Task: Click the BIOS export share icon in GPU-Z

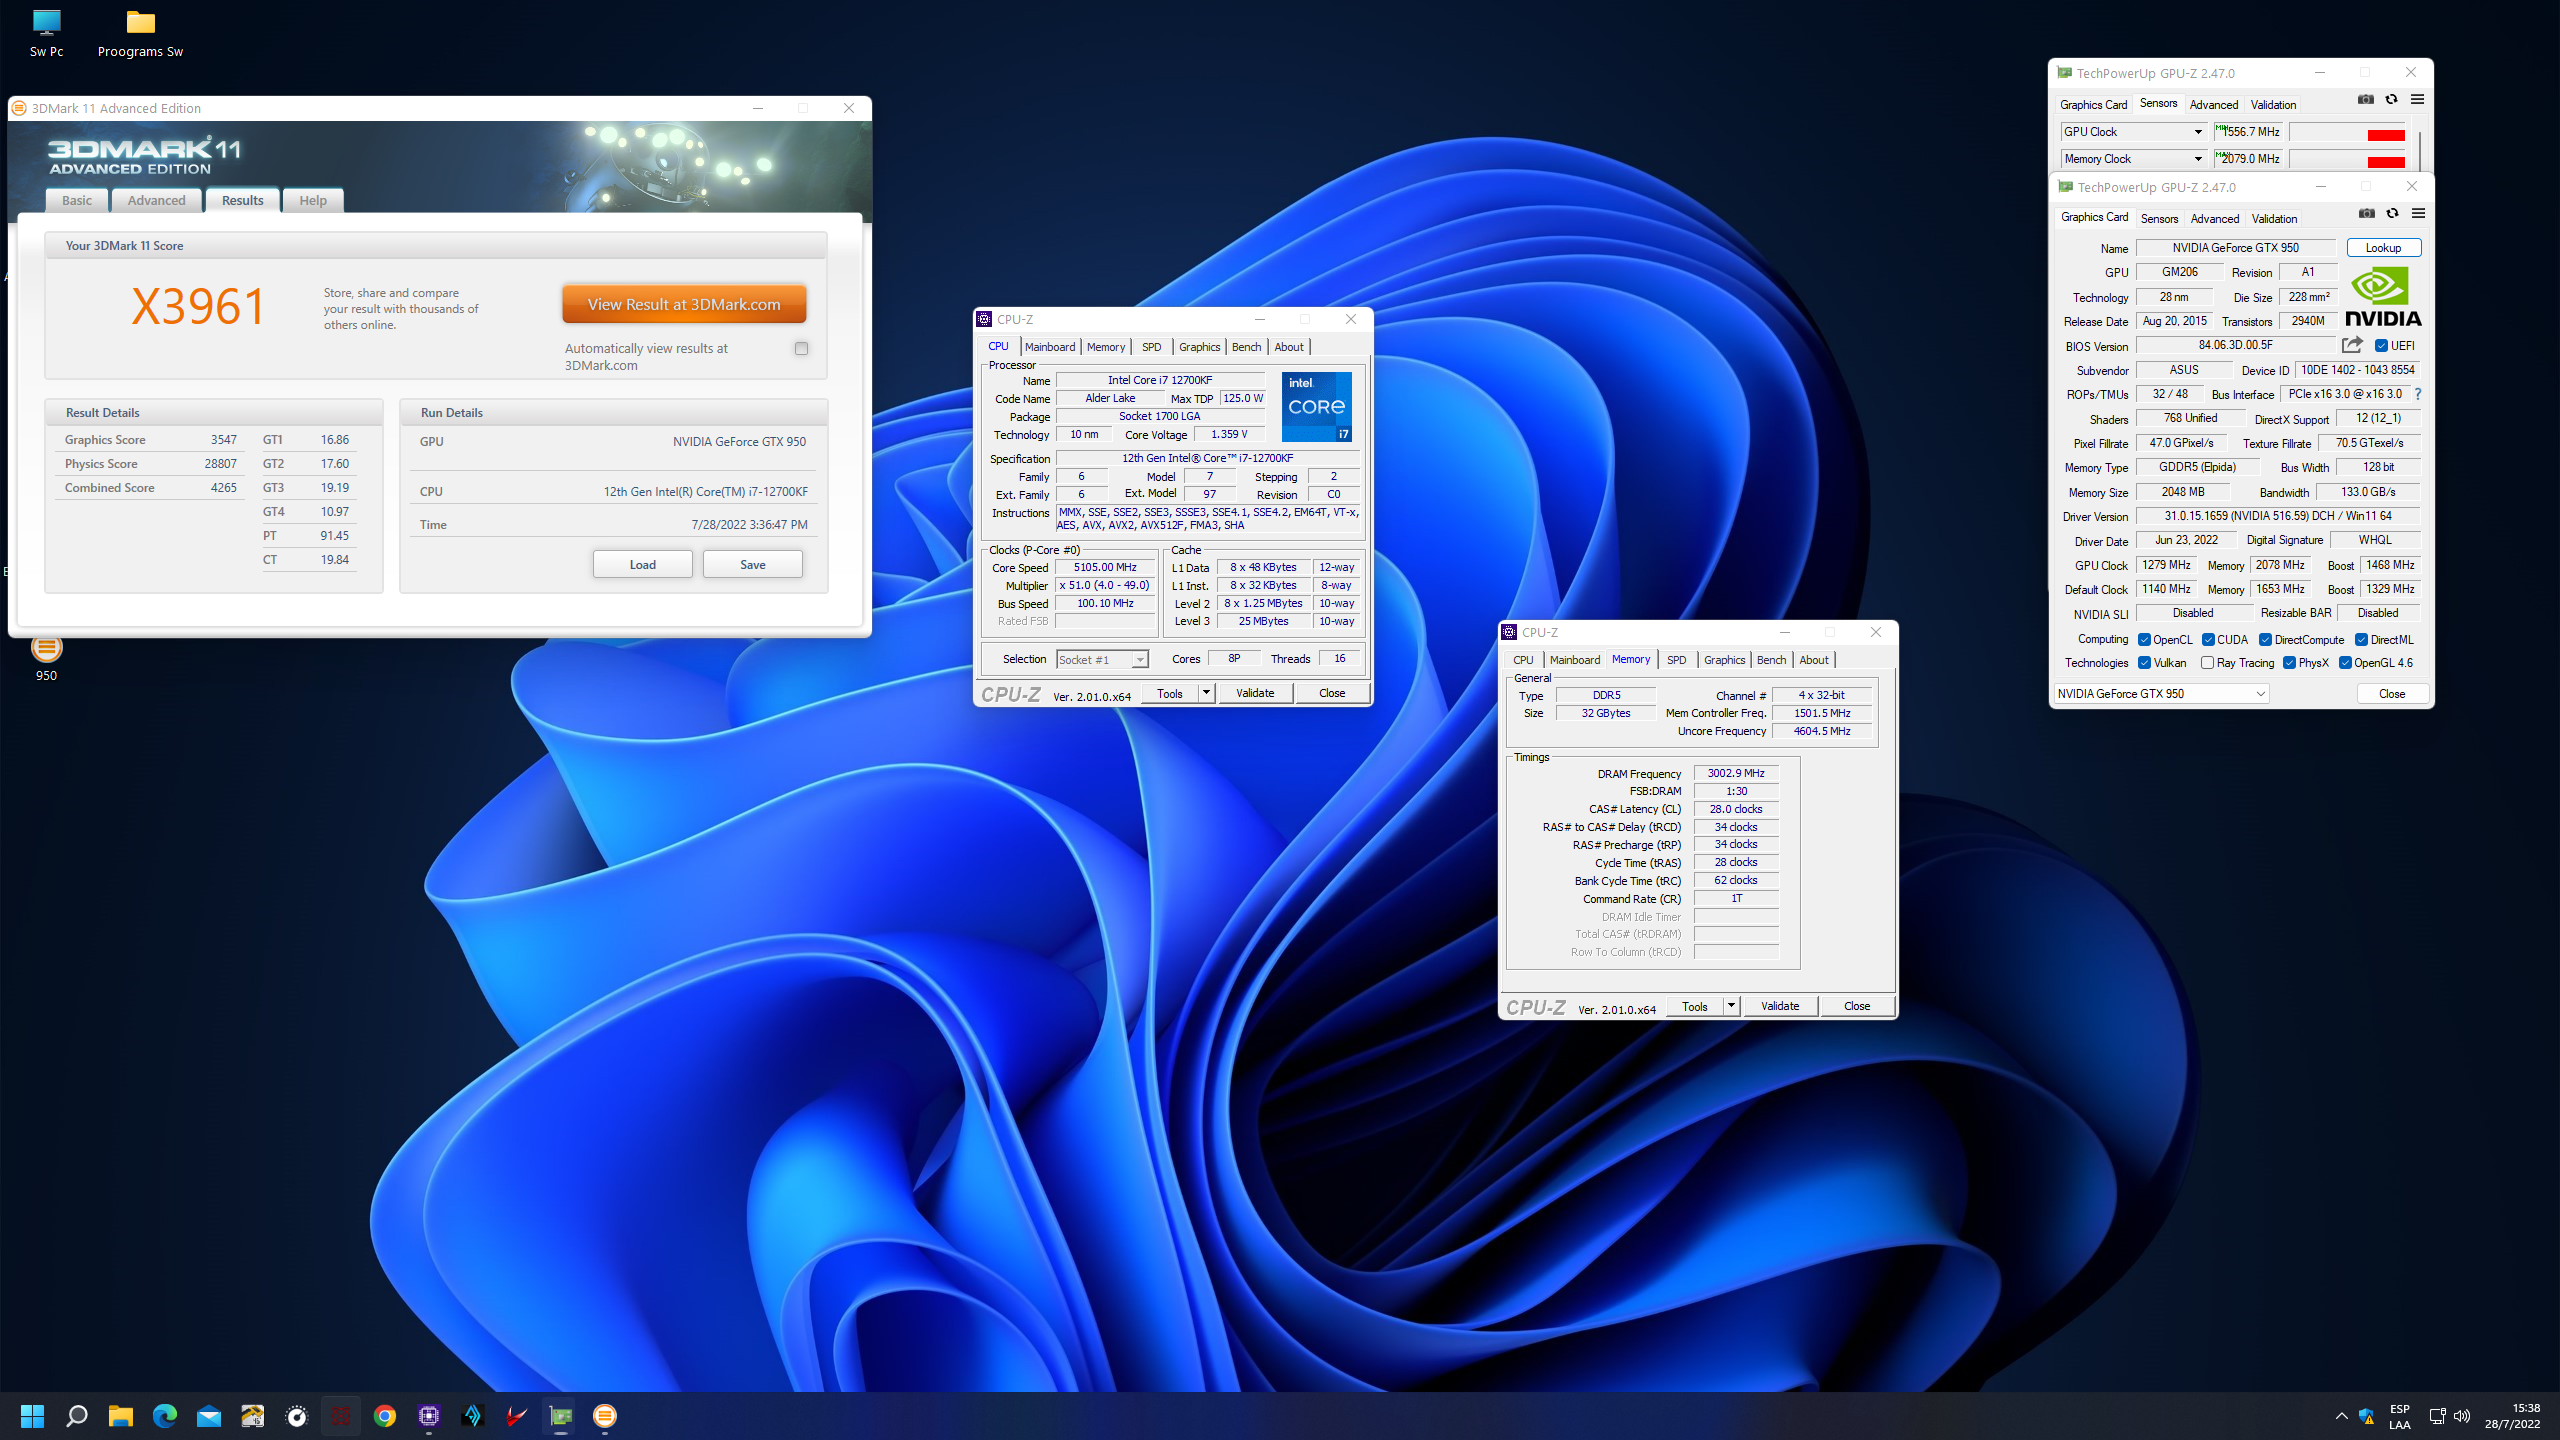Action: click(x=2352, y=345)
